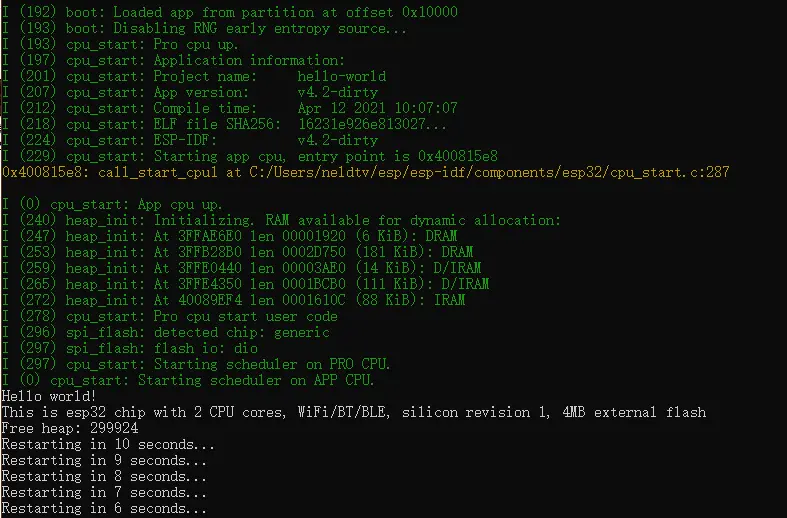Click the 'Restarting in 6 seconds...' line
The width and height of the screenshot is (787, 518).
click(104, 508)
